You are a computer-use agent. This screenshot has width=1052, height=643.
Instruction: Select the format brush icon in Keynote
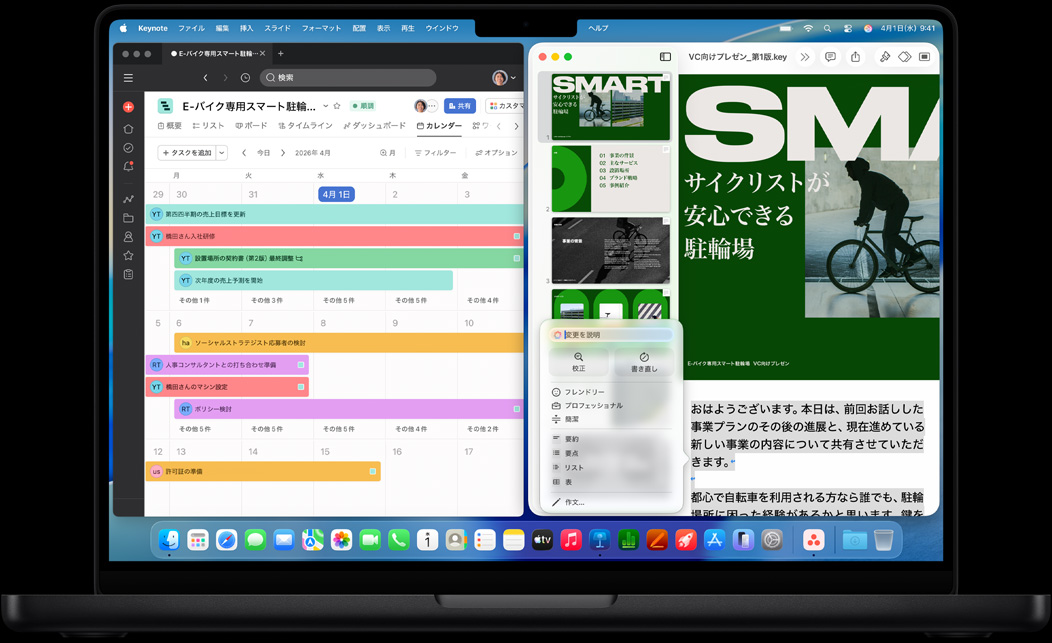(x=884, y=57)
